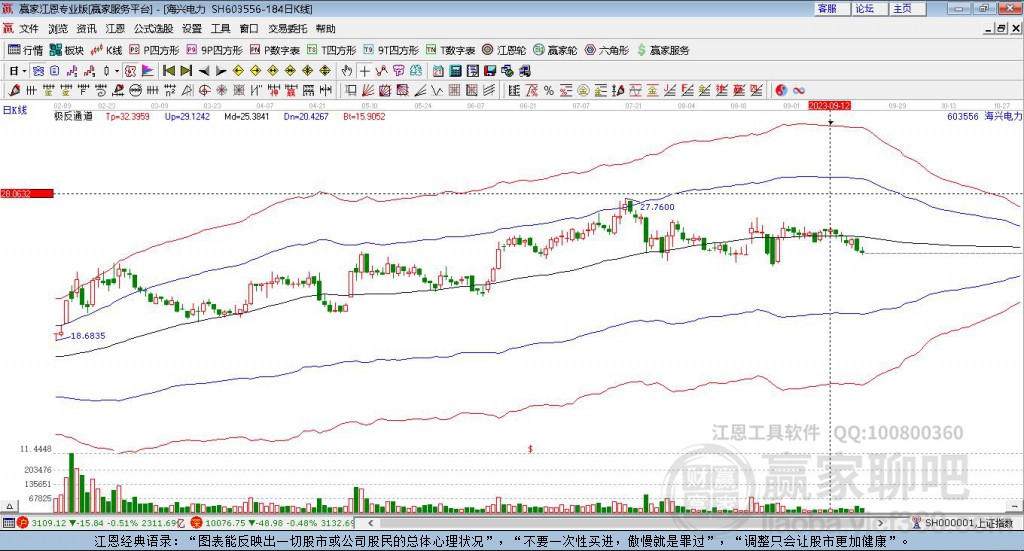Click the red-blue yin-yang icon

[x=780, y=91]
